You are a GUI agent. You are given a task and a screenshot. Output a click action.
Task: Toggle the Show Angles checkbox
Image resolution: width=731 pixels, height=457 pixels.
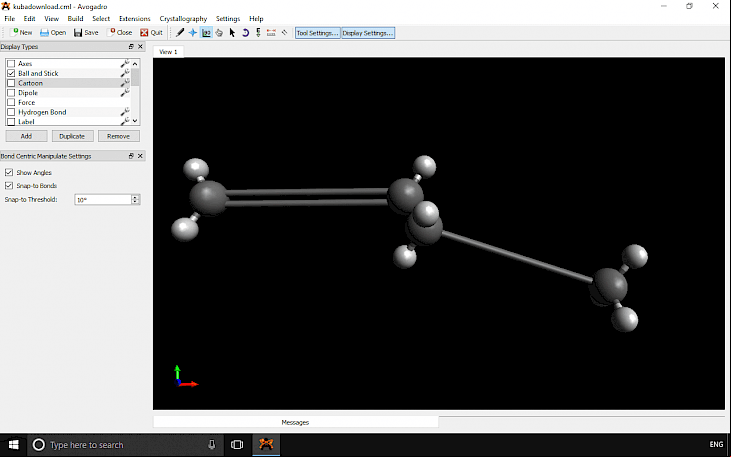click(x=9, y=173)
